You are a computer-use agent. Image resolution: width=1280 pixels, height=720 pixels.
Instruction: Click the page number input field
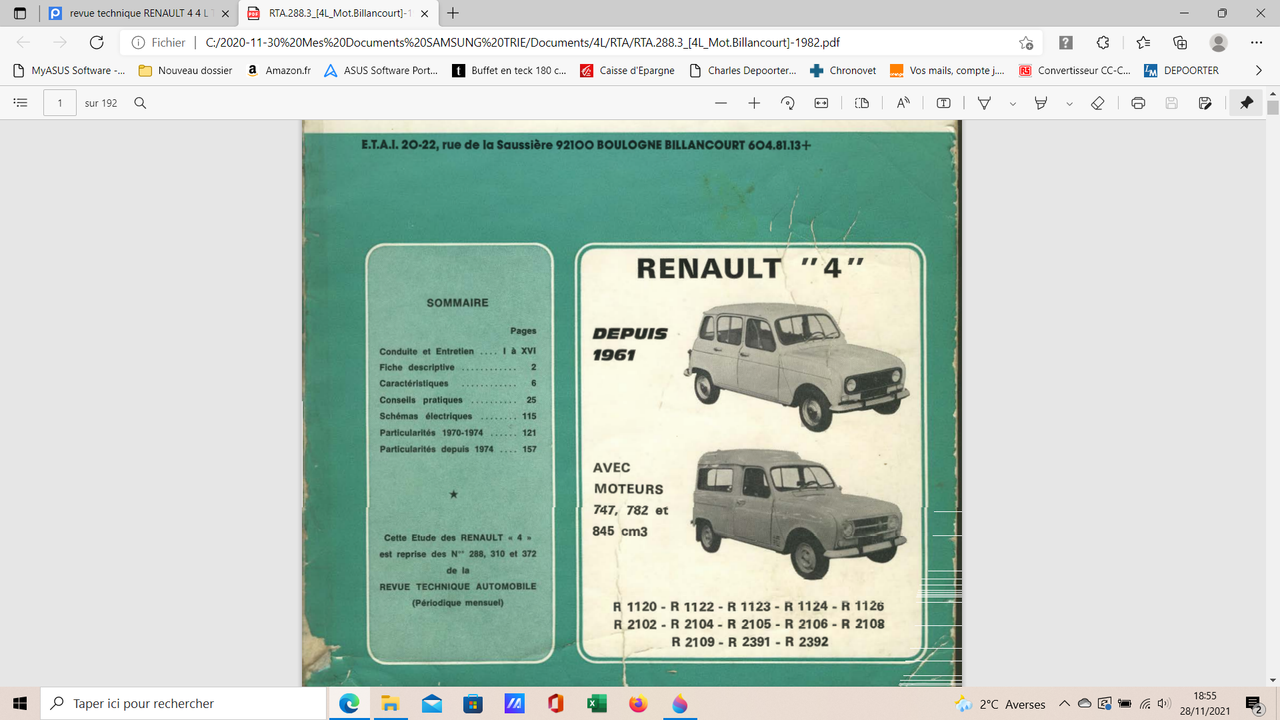60,103
